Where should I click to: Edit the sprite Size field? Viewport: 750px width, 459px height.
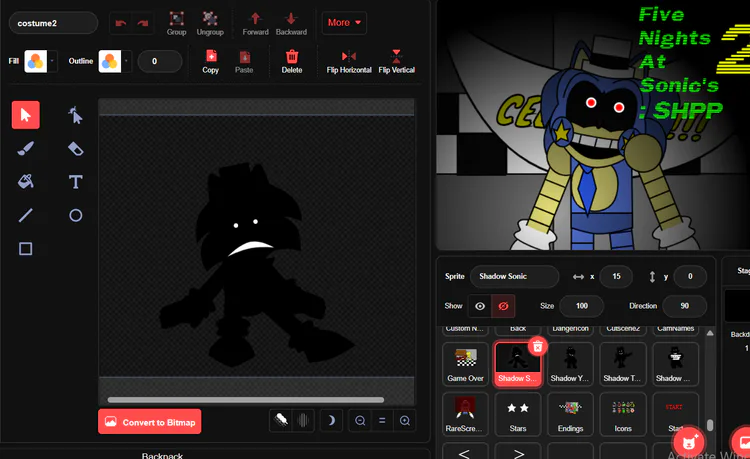(x=582, y=306)
